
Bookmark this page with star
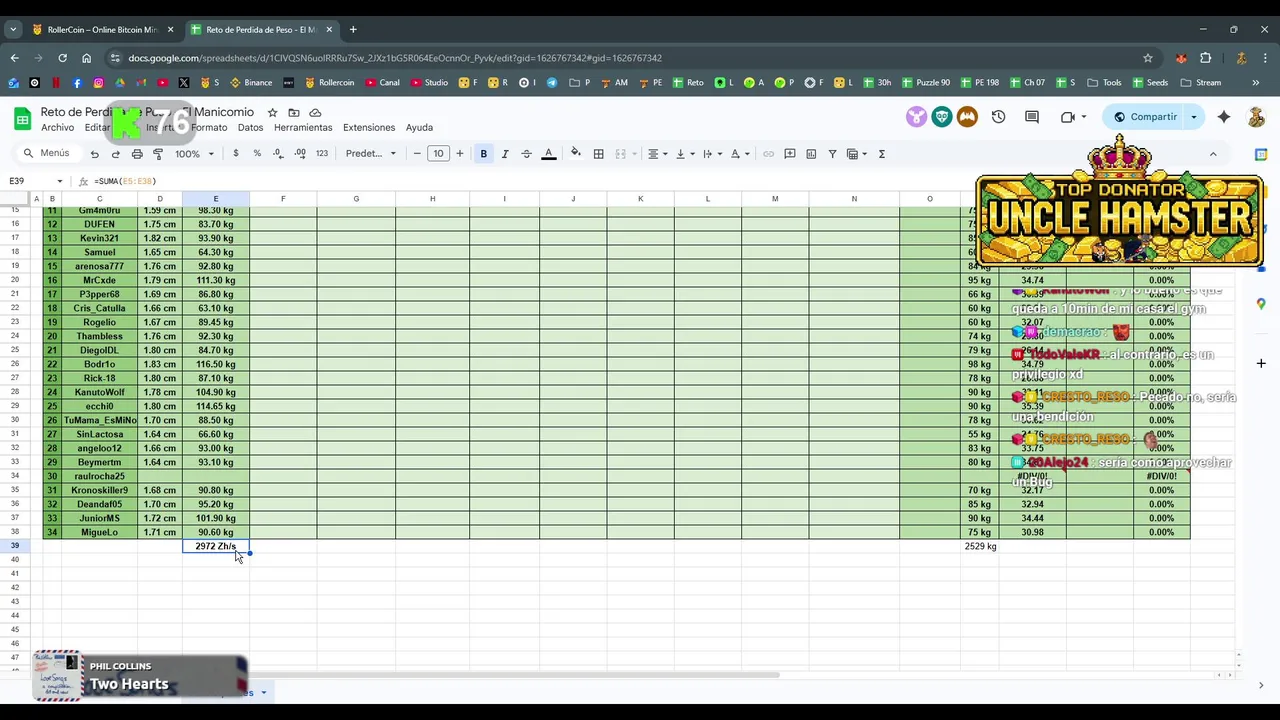(x=1148, y=58)
